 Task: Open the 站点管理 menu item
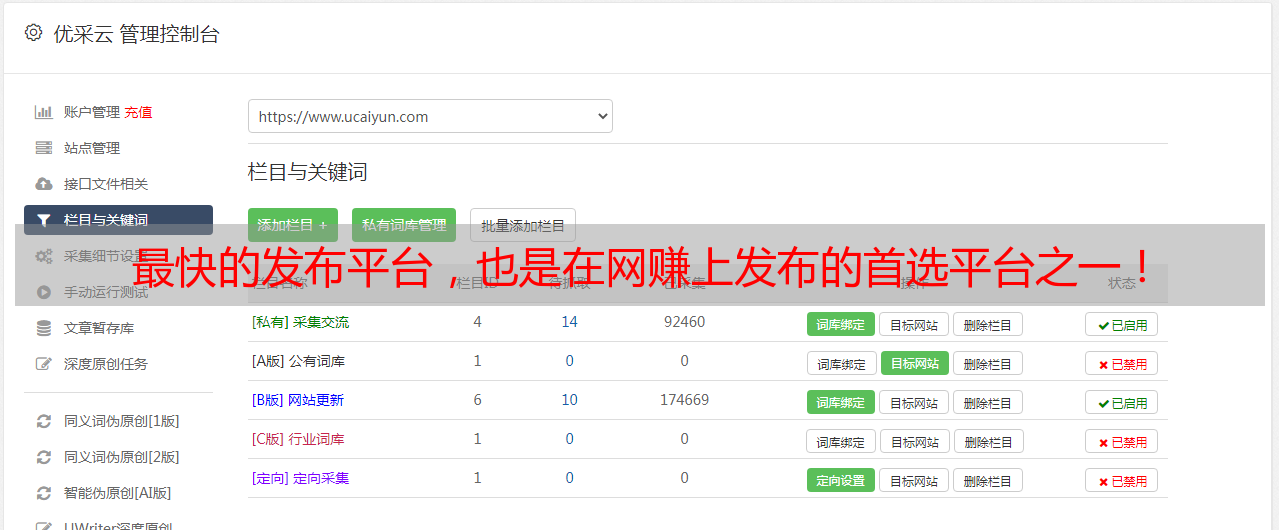click(x=92, y=148)
